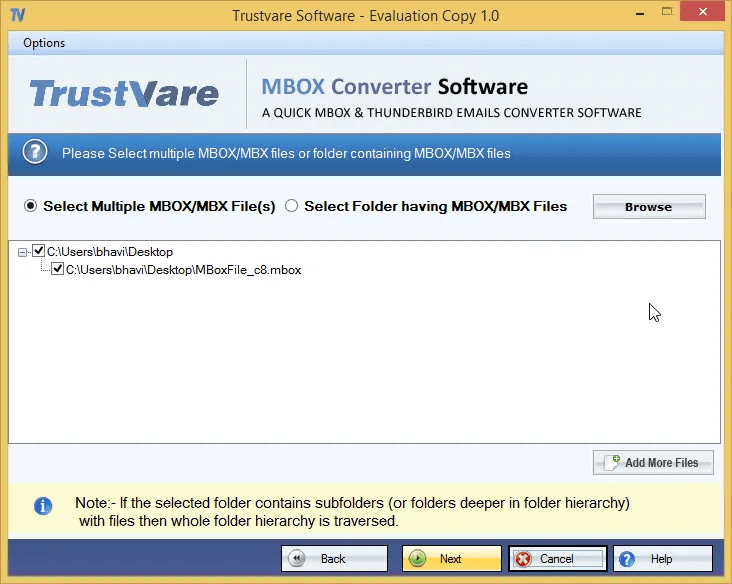This screenshot has width=732, height=584.
Task: Open Help via the Help button
Action: pos(662,558)
